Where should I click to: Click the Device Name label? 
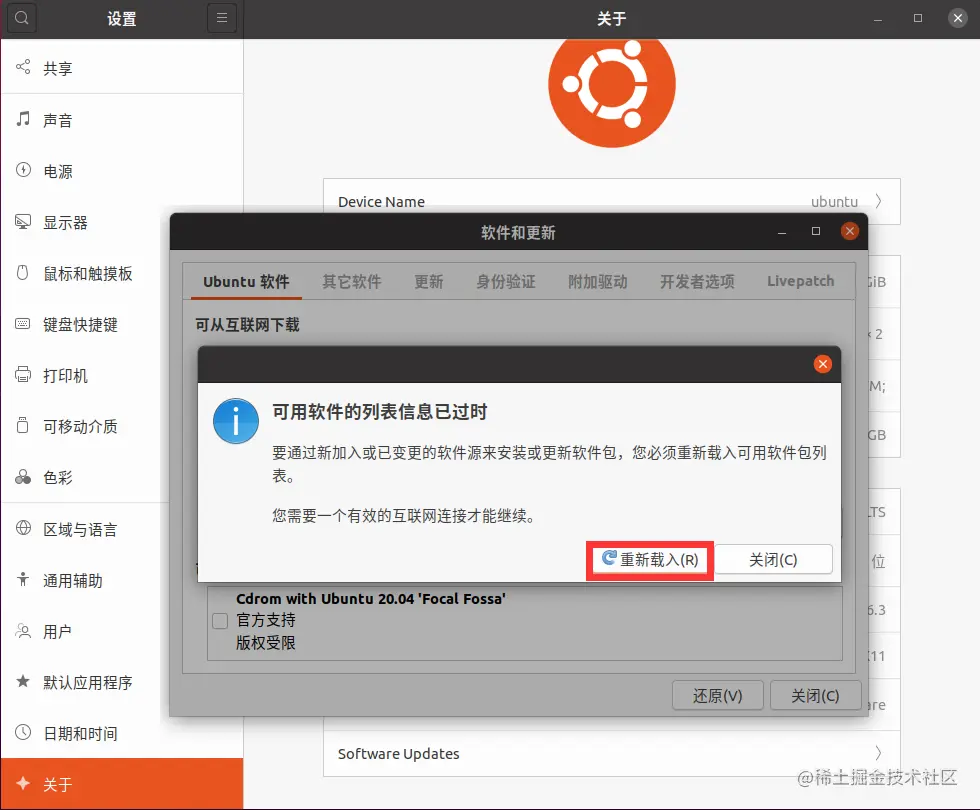(x=381, y=202)
